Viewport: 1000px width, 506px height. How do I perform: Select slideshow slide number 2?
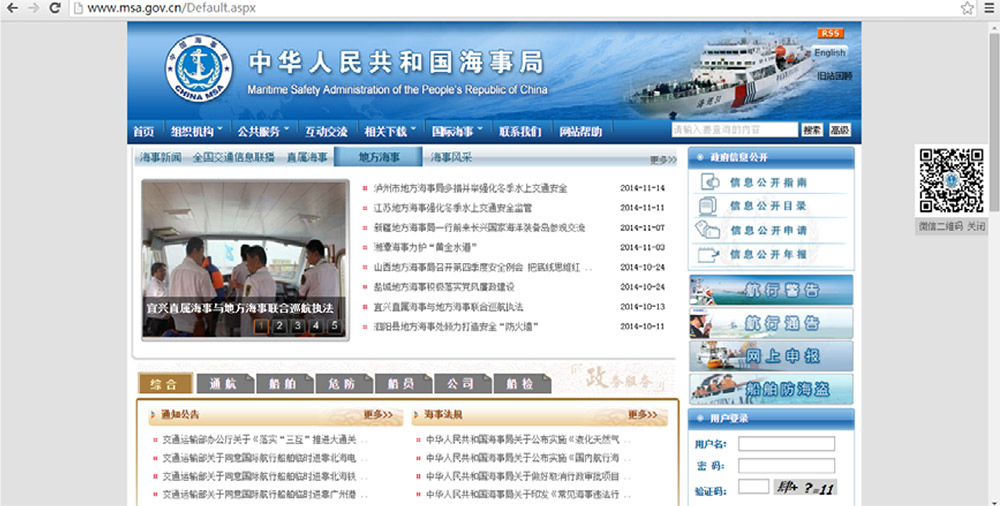(279, 326)
